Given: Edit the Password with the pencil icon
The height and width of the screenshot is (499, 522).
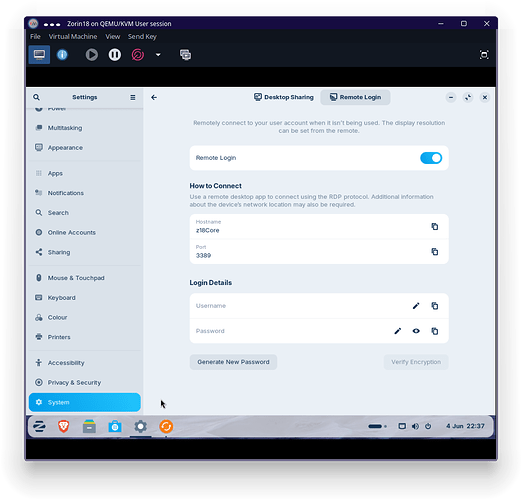Looking at the screenshot, I should coord(397,331).
